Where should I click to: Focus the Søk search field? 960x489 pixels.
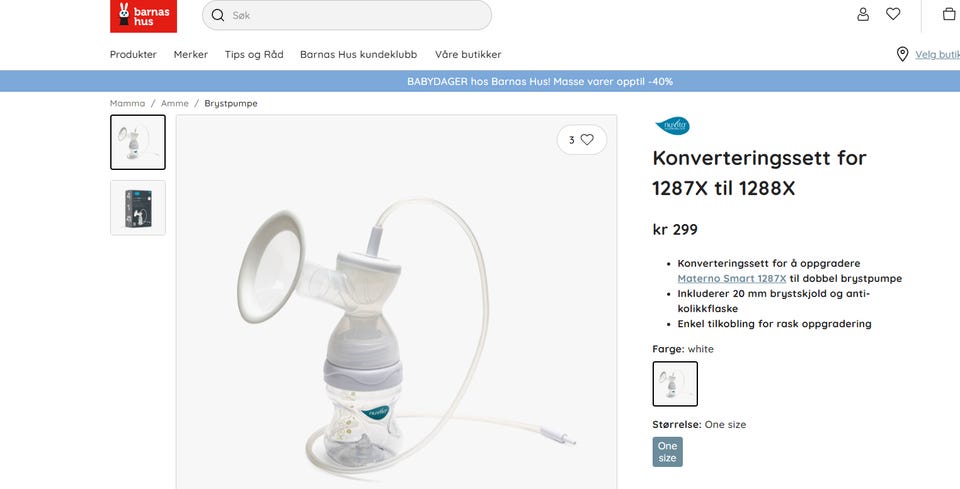click(x=347, y=15)
